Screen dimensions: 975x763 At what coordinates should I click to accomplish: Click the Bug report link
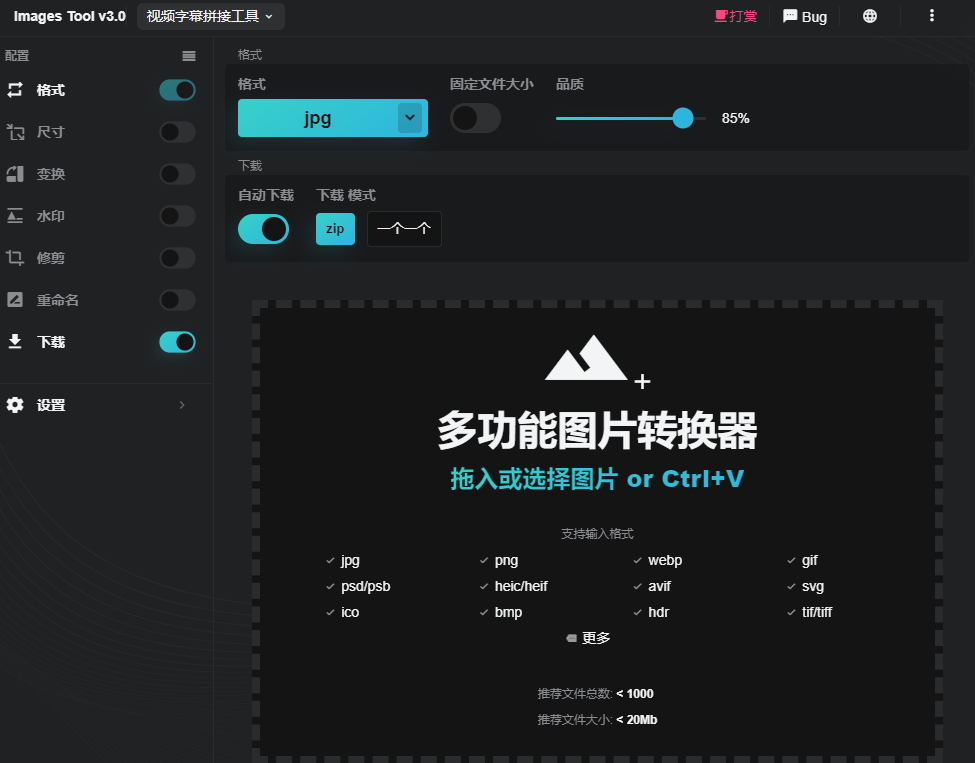[805, 16]
